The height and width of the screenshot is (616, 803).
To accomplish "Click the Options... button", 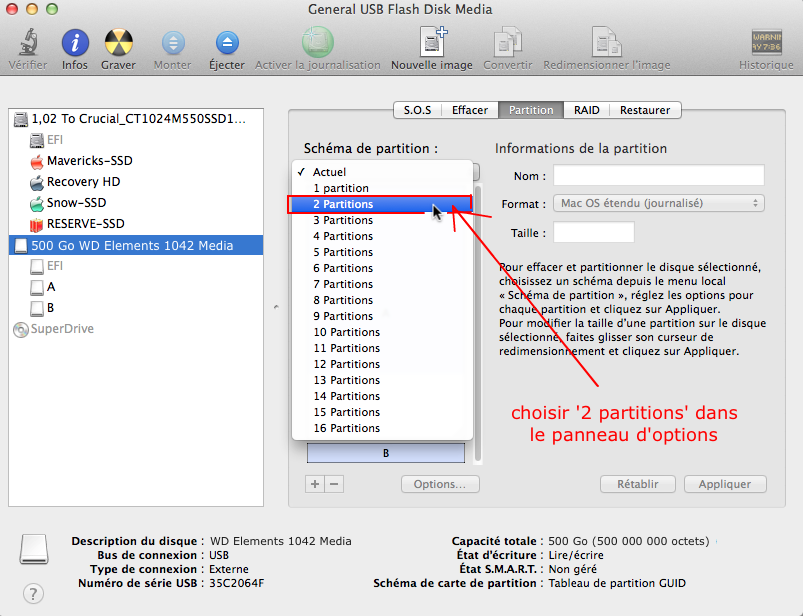I will click(440, 484).
